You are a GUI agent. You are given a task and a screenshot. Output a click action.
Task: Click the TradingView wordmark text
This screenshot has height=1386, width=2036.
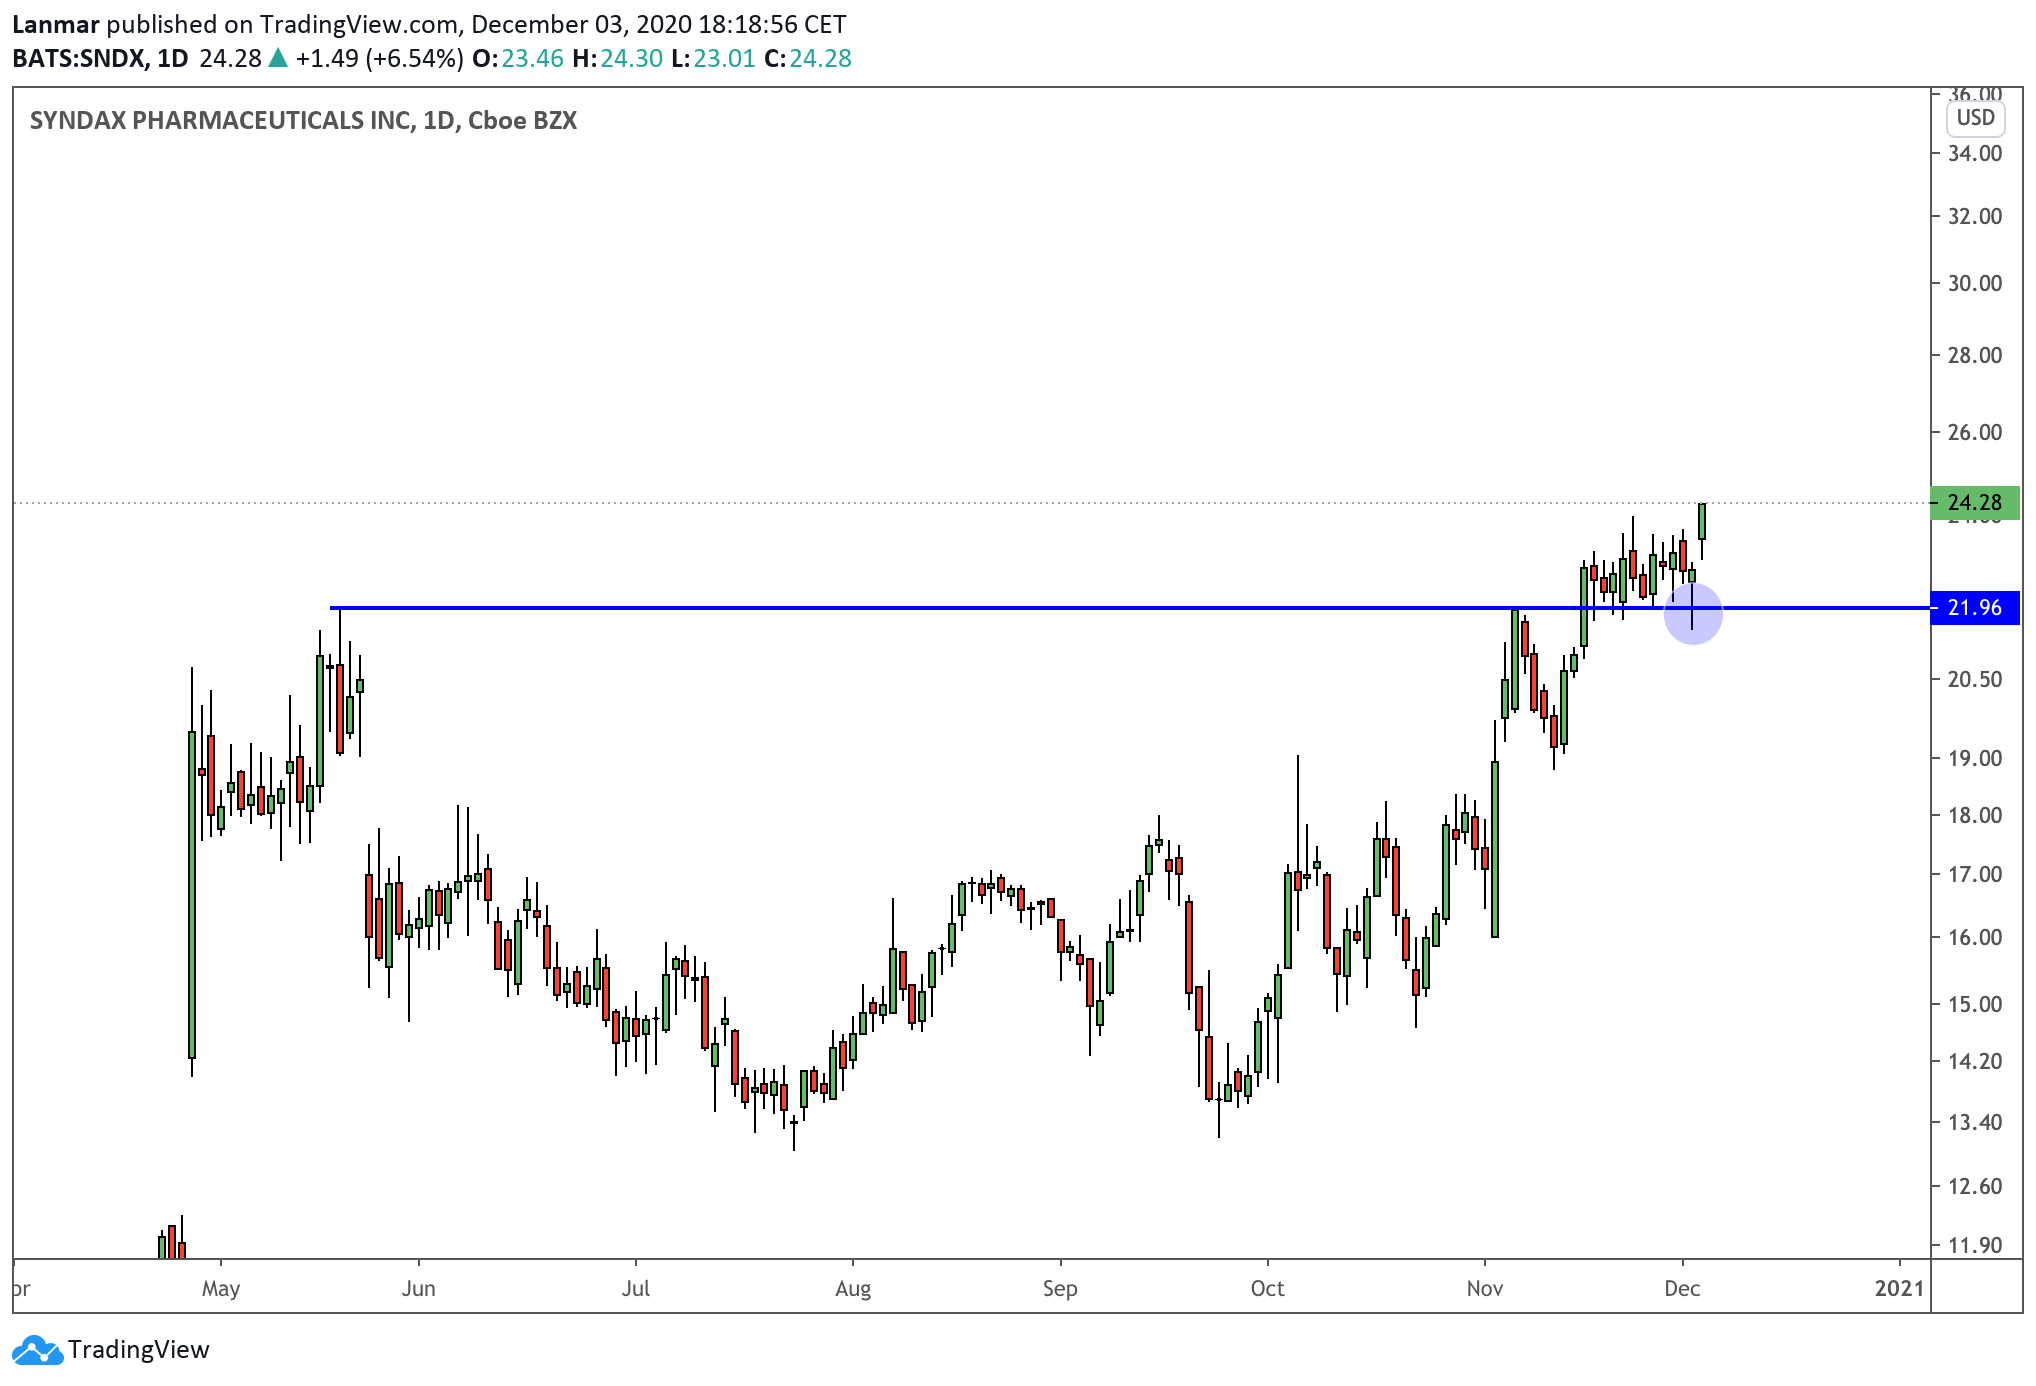click(139, 1350)
